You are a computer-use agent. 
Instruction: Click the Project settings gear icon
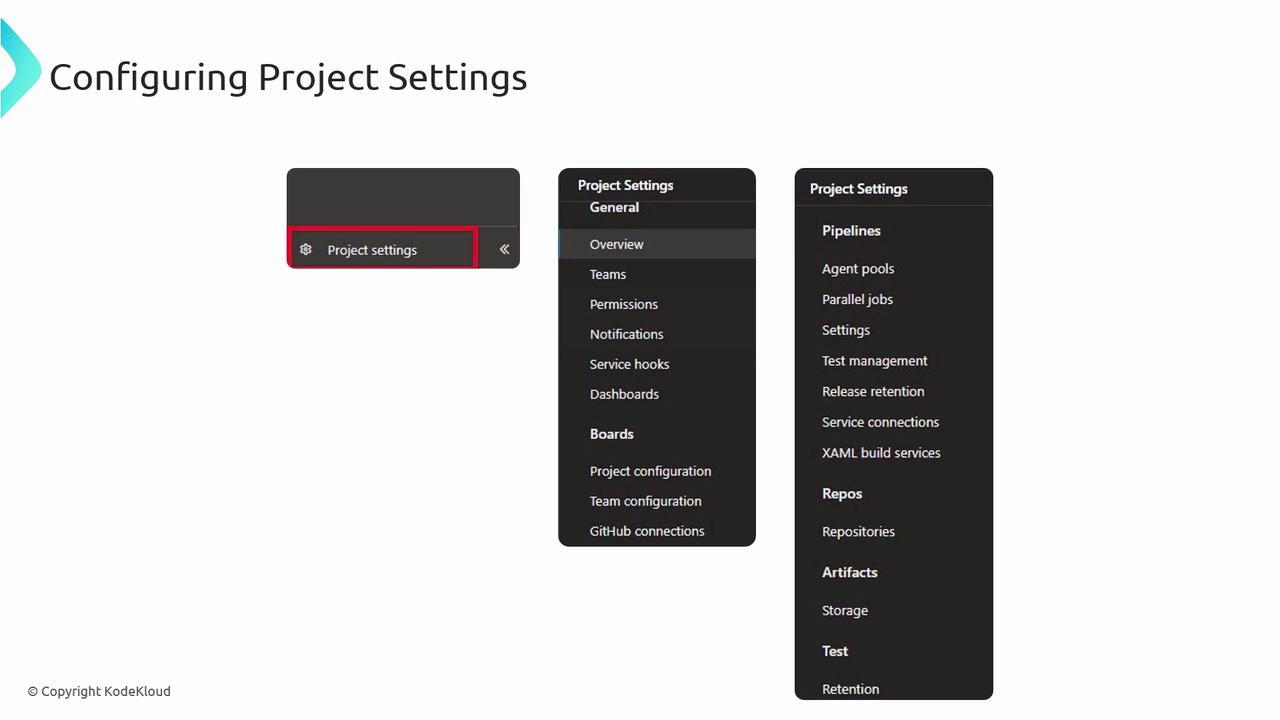point(306,250)
